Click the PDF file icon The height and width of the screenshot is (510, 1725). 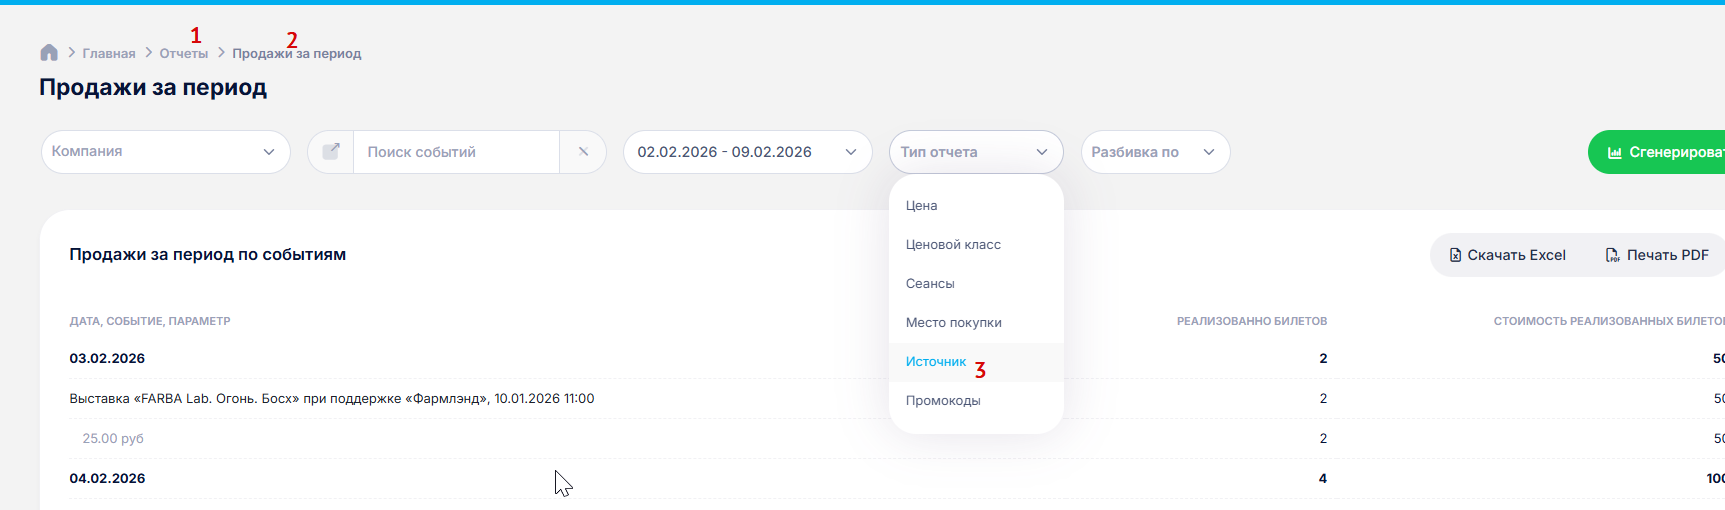[1612, 255]
